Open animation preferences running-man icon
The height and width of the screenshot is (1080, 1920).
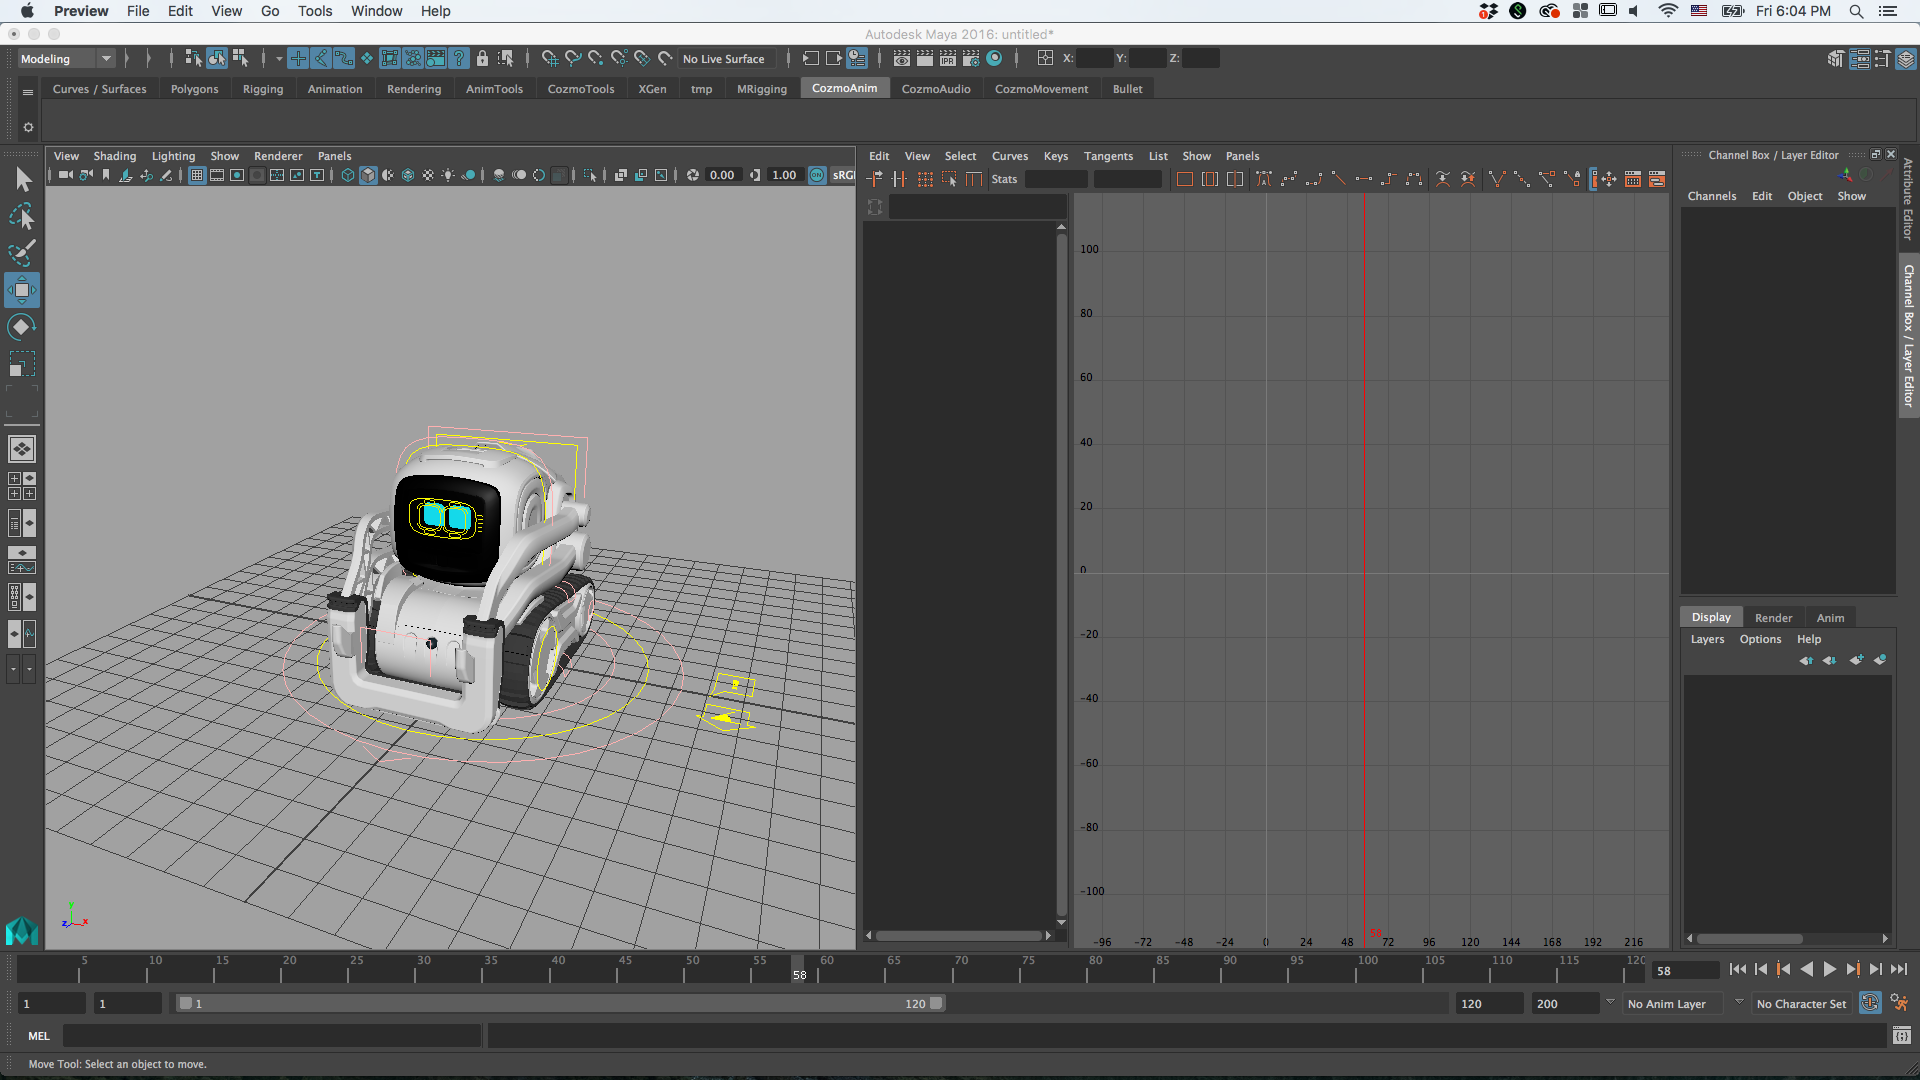(x=1899, y=1003)
